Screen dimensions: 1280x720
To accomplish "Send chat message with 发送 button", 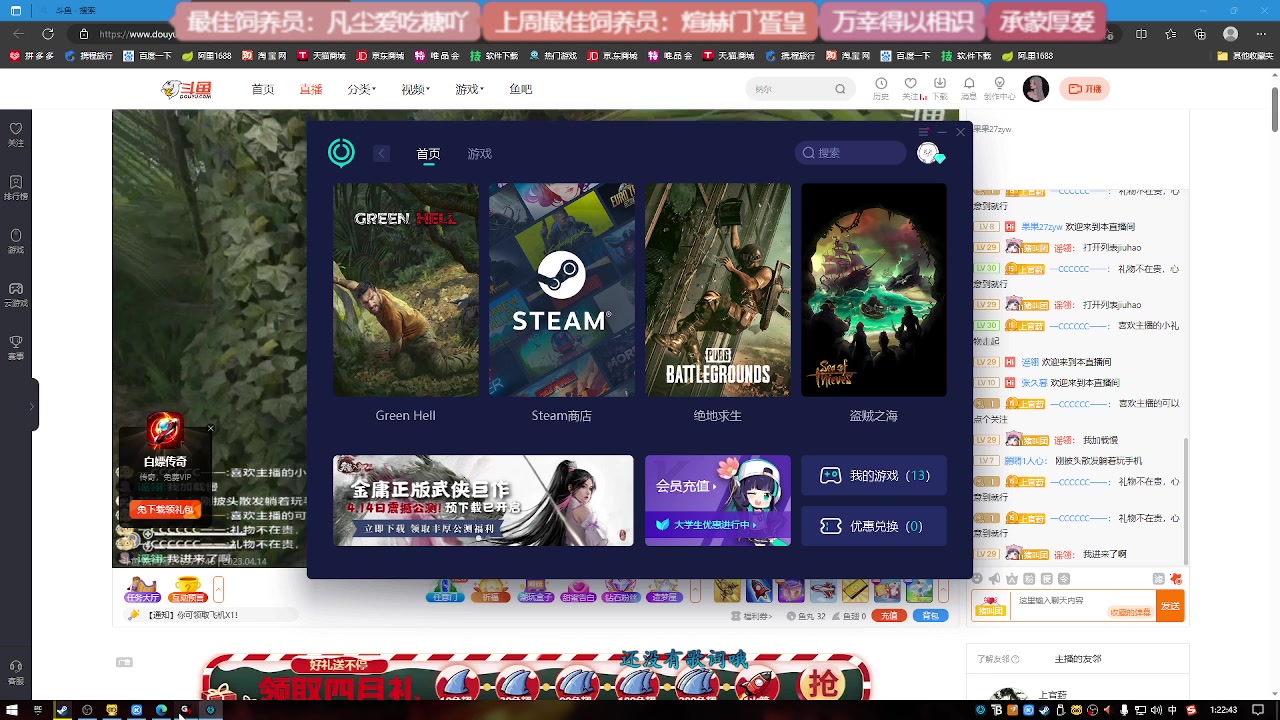I will (x=1171, y=606).
